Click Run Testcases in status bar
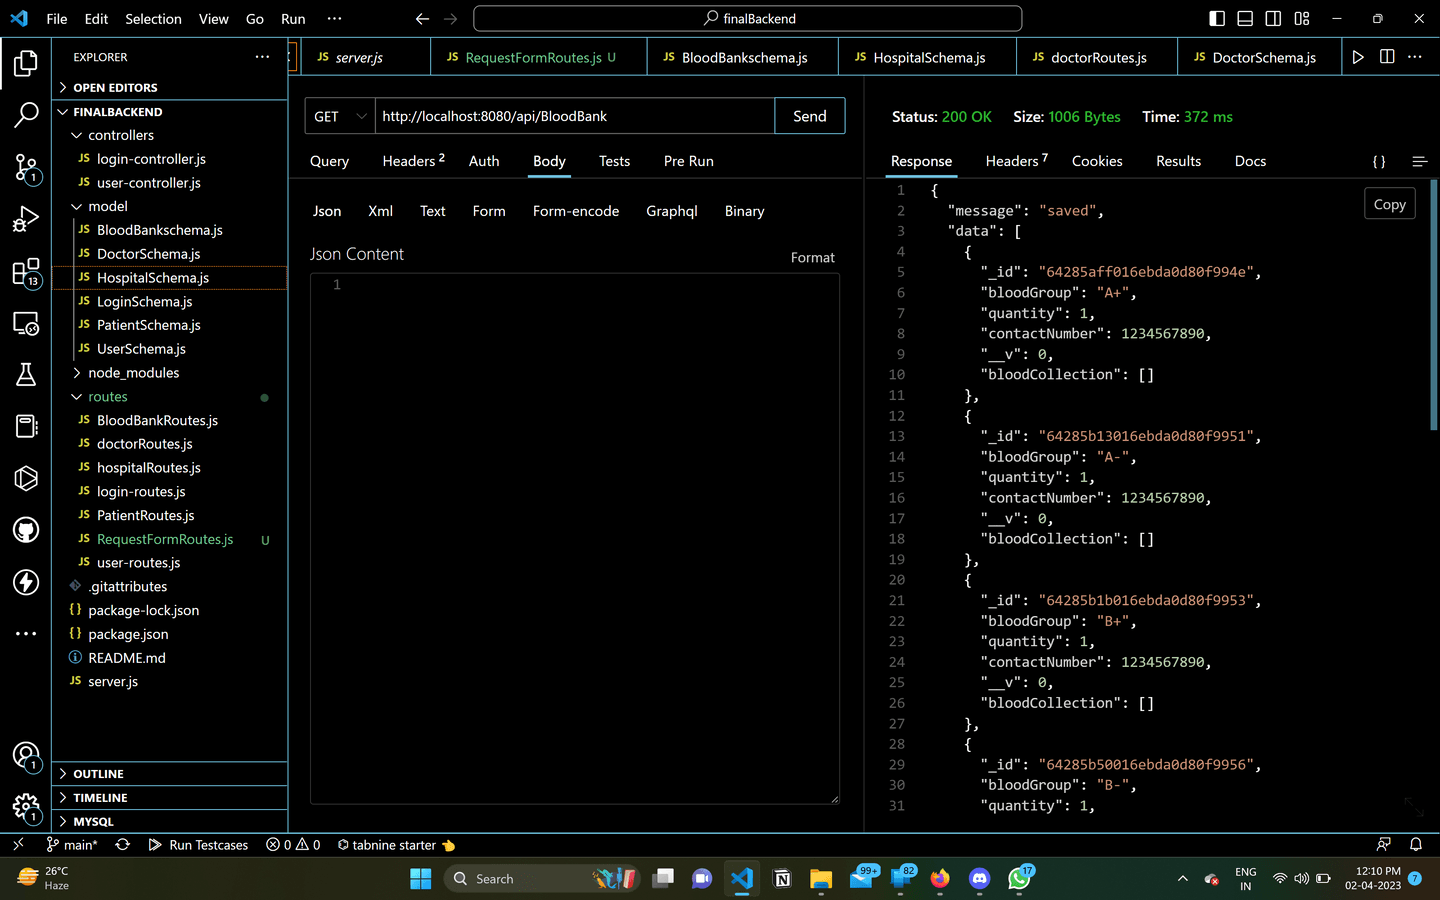The image size is (1440, 900). coord(198,845)
